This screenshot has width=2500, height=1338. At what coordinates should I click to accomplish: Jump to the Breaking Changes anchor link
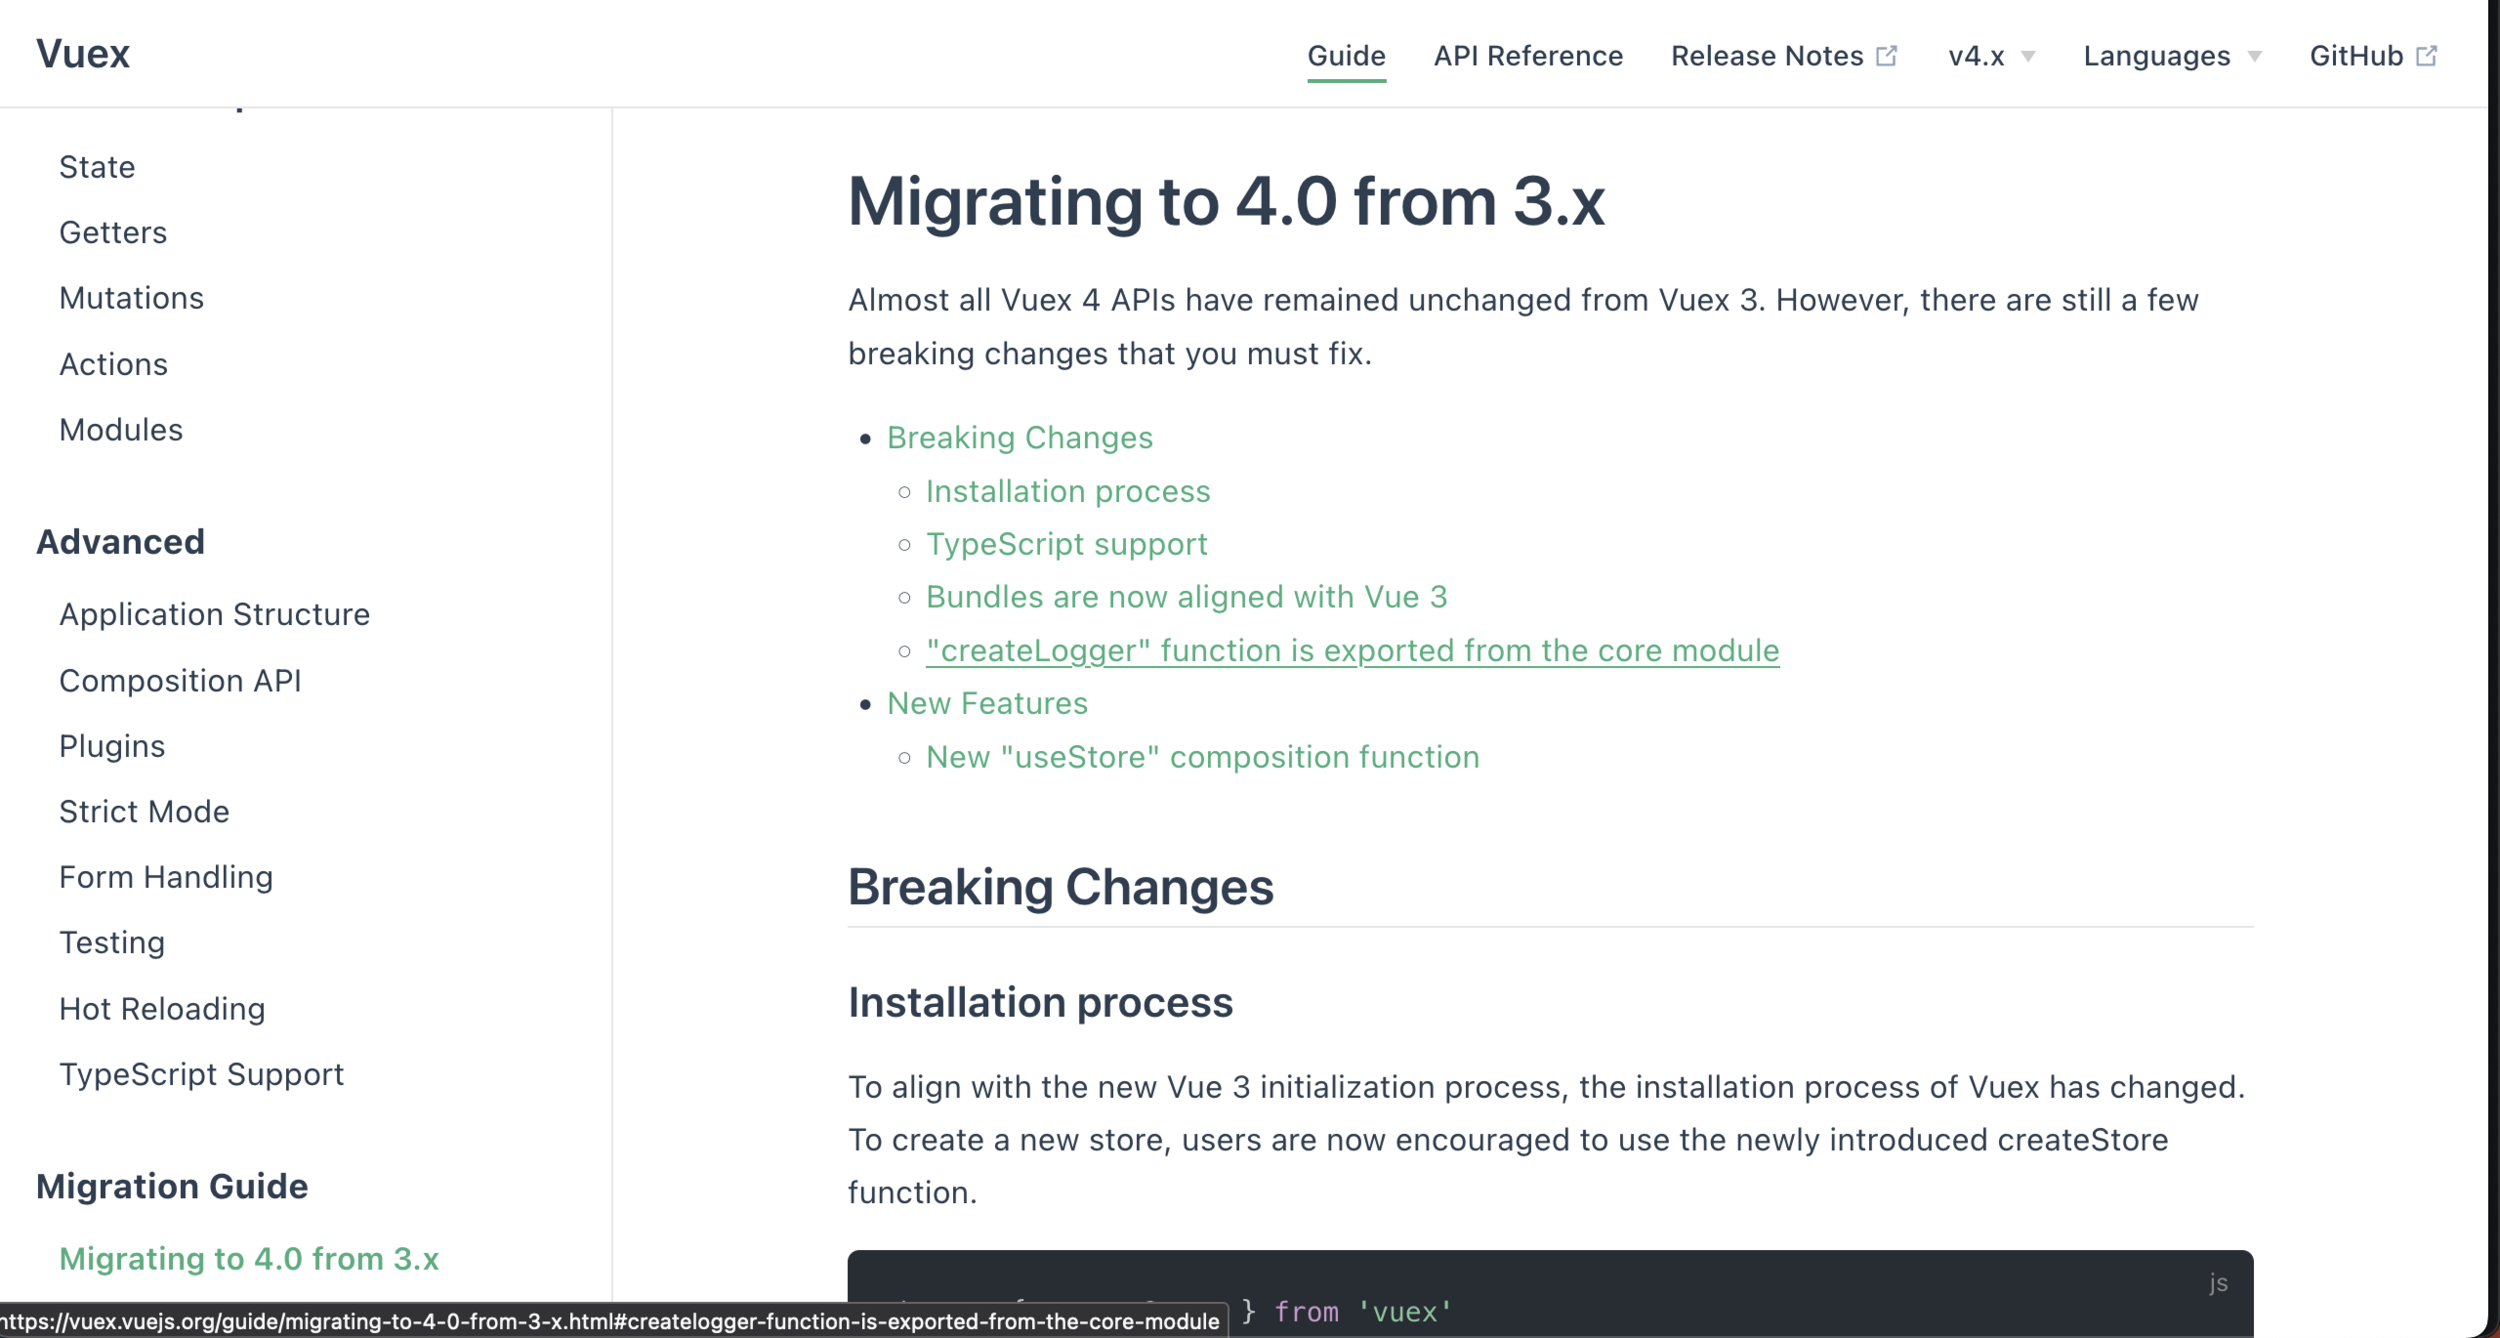tap(1019, 437)
